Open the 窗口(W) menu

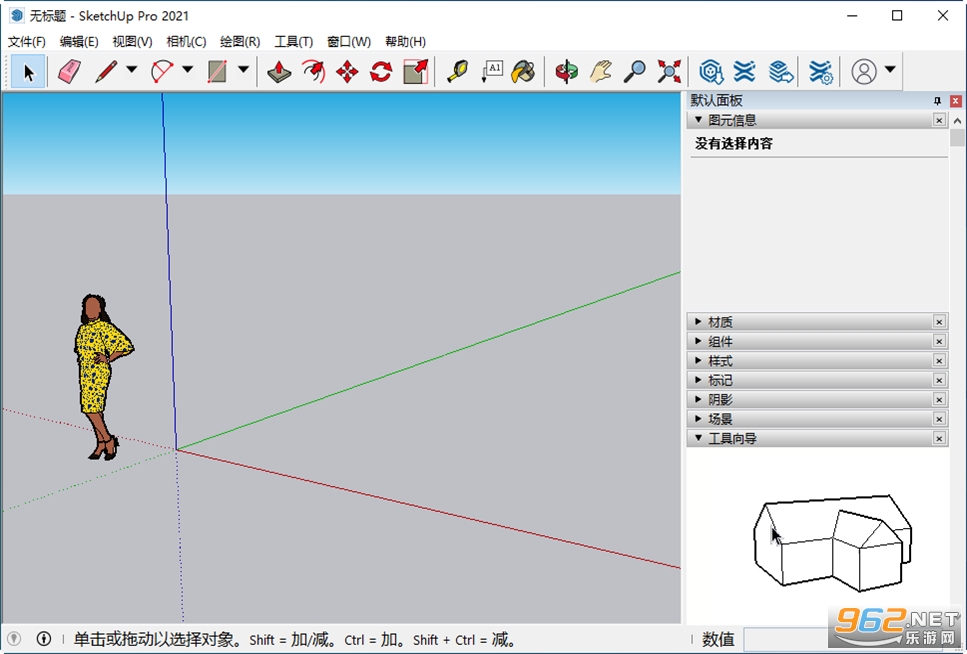pos(349,41)
